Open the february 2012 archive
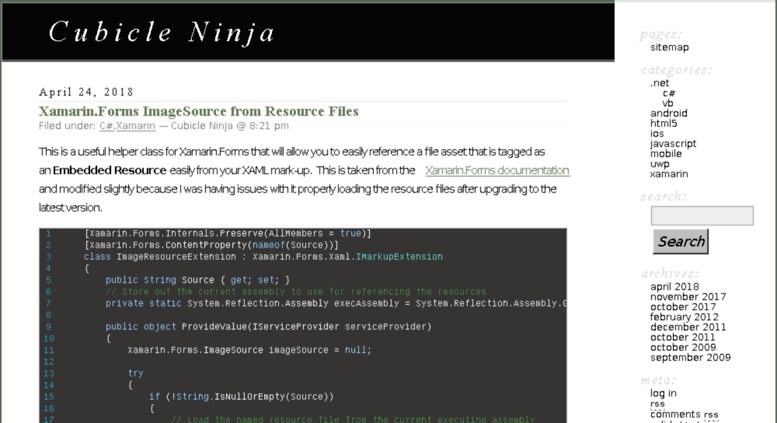Viewport: 777px width, 423px height. click(x=684, y=317)
